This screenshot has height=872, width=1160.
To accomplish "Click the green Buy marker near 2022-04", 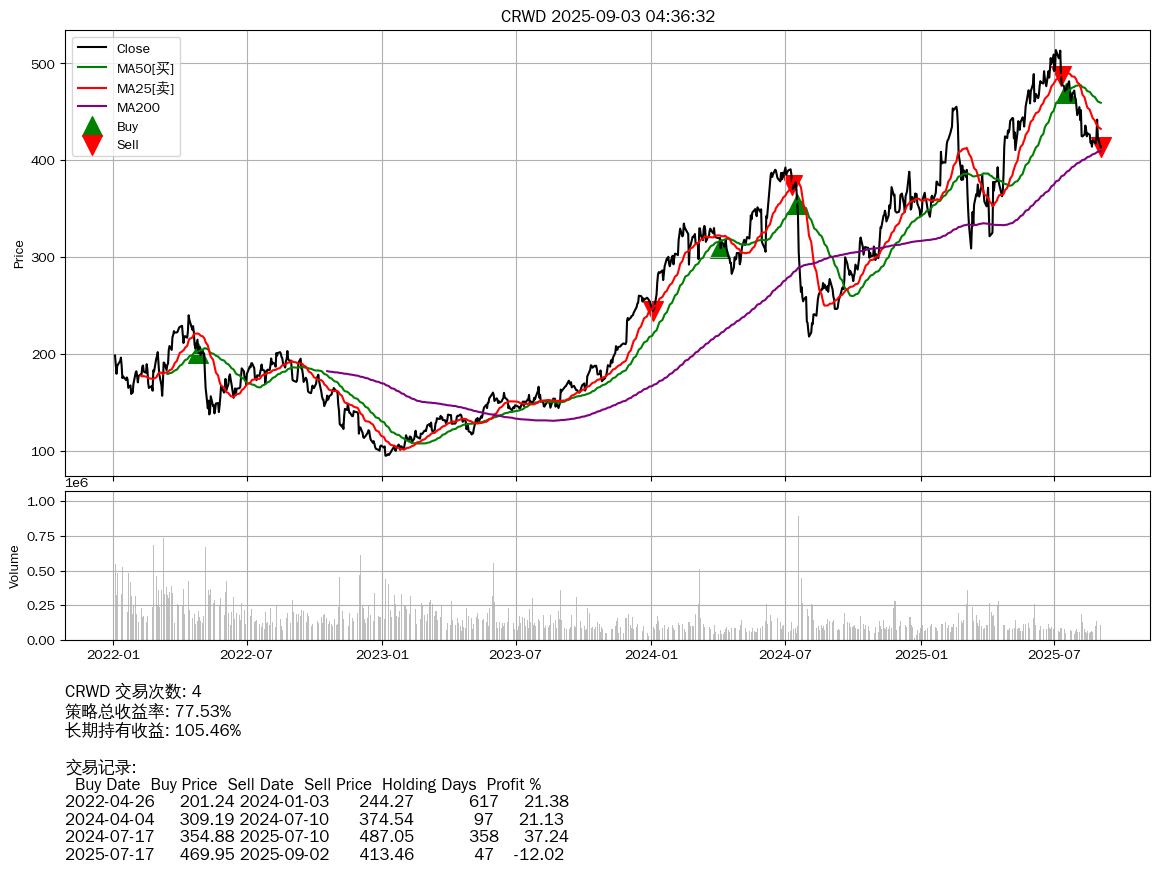I will [198, 353].
